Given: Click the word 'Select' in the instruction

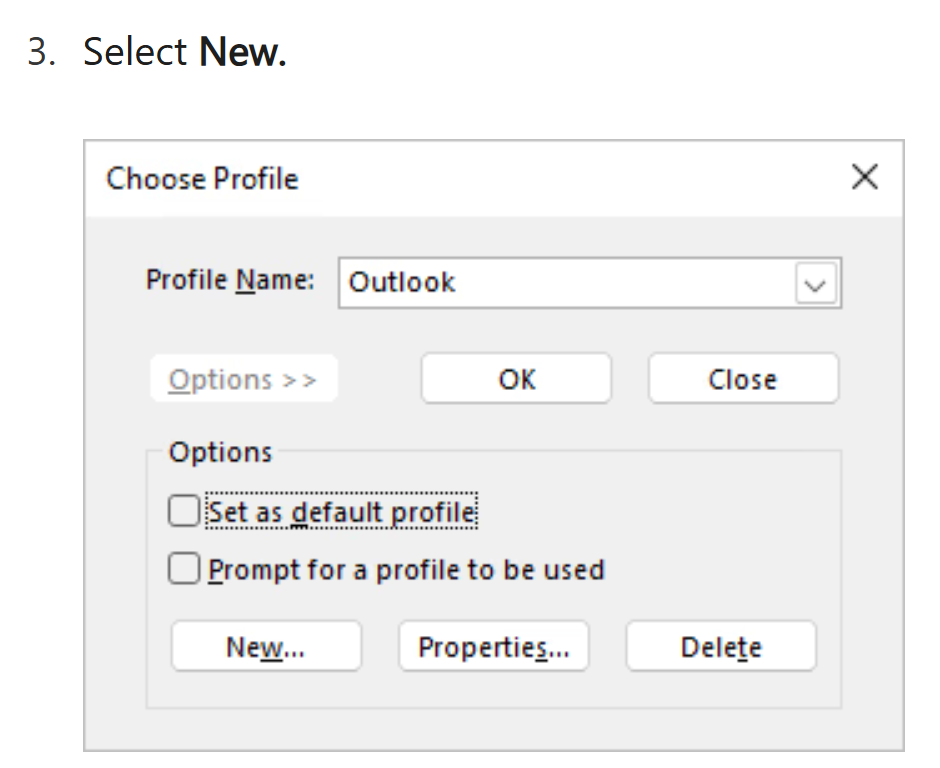Looking at the screenshot, I should coord(135,52).
